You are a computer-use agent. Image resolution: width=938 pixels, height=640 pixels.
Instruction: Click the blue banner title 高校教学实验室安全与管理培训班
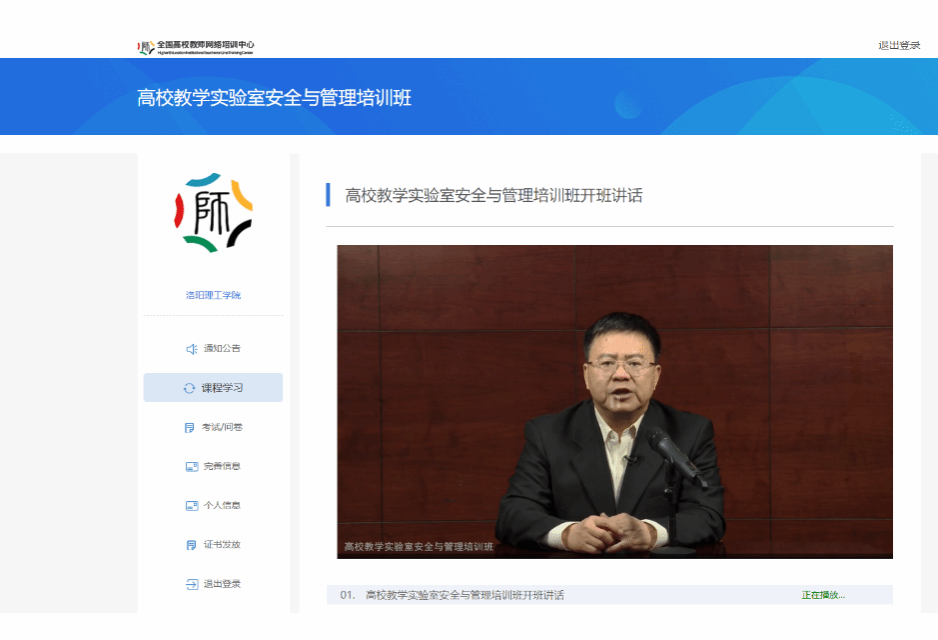[x=274, y=98]
